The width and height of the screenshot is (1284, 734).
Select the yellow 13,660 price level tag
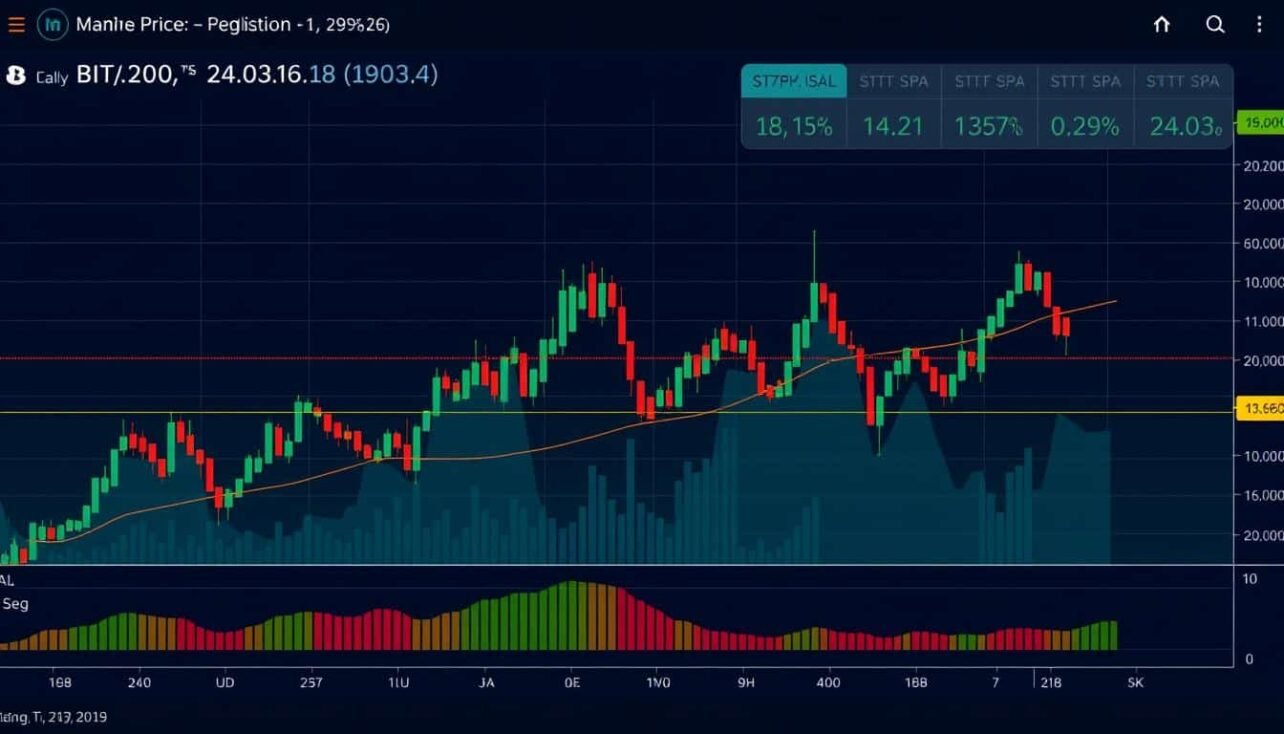[x=1262, y=410]
